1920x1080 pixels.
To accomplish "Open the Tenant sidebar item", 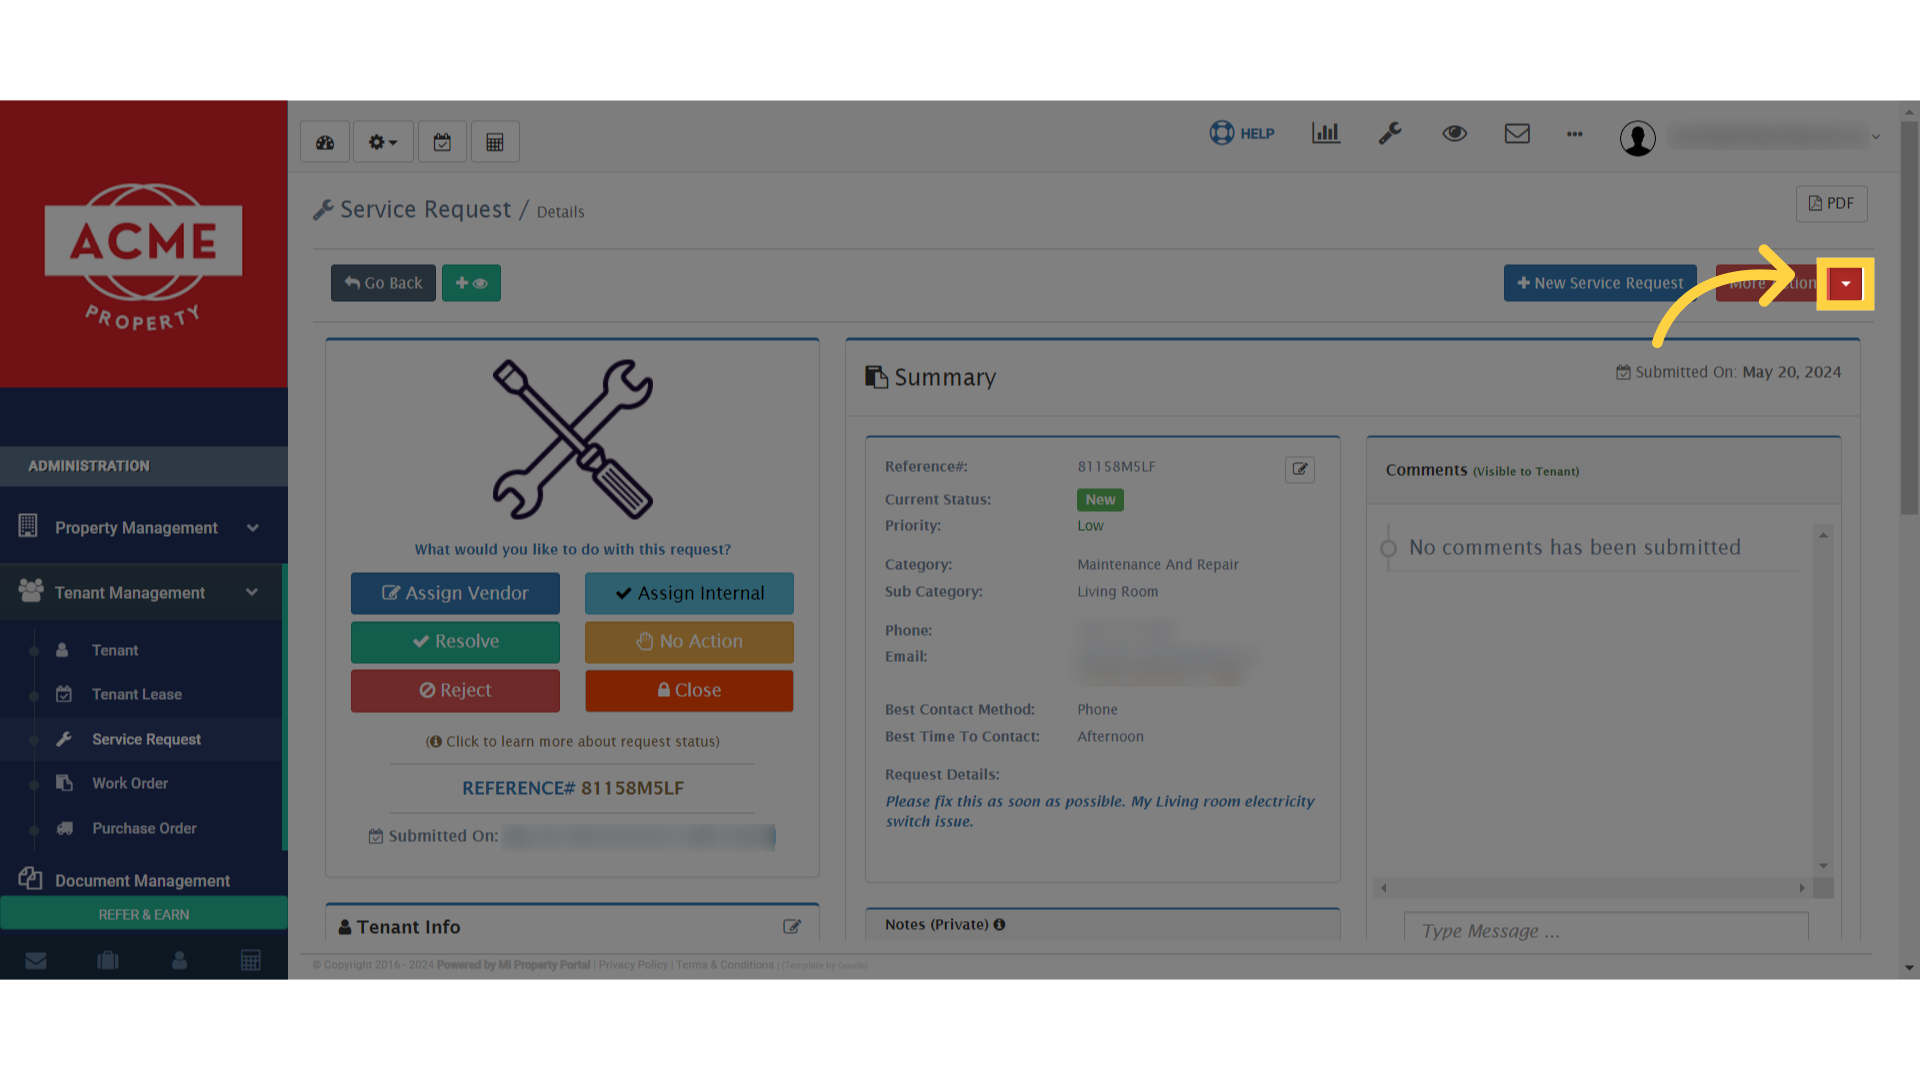I will pos(115,651).
